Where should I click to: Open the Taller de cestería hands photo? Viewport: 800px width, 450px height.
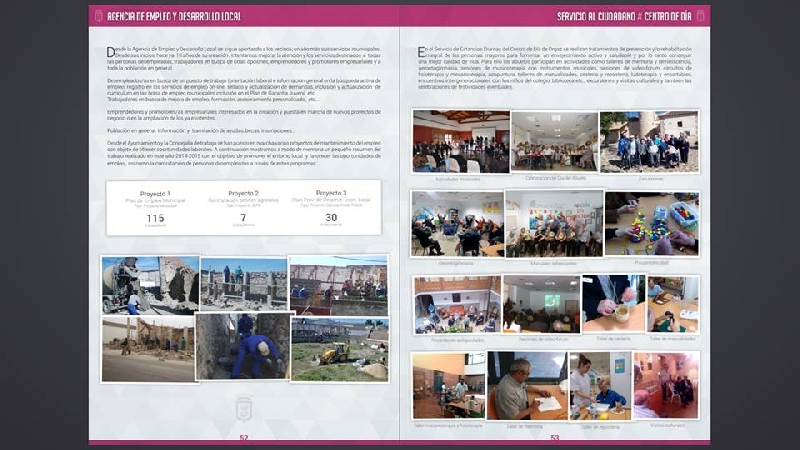click(x=613, y=304)
